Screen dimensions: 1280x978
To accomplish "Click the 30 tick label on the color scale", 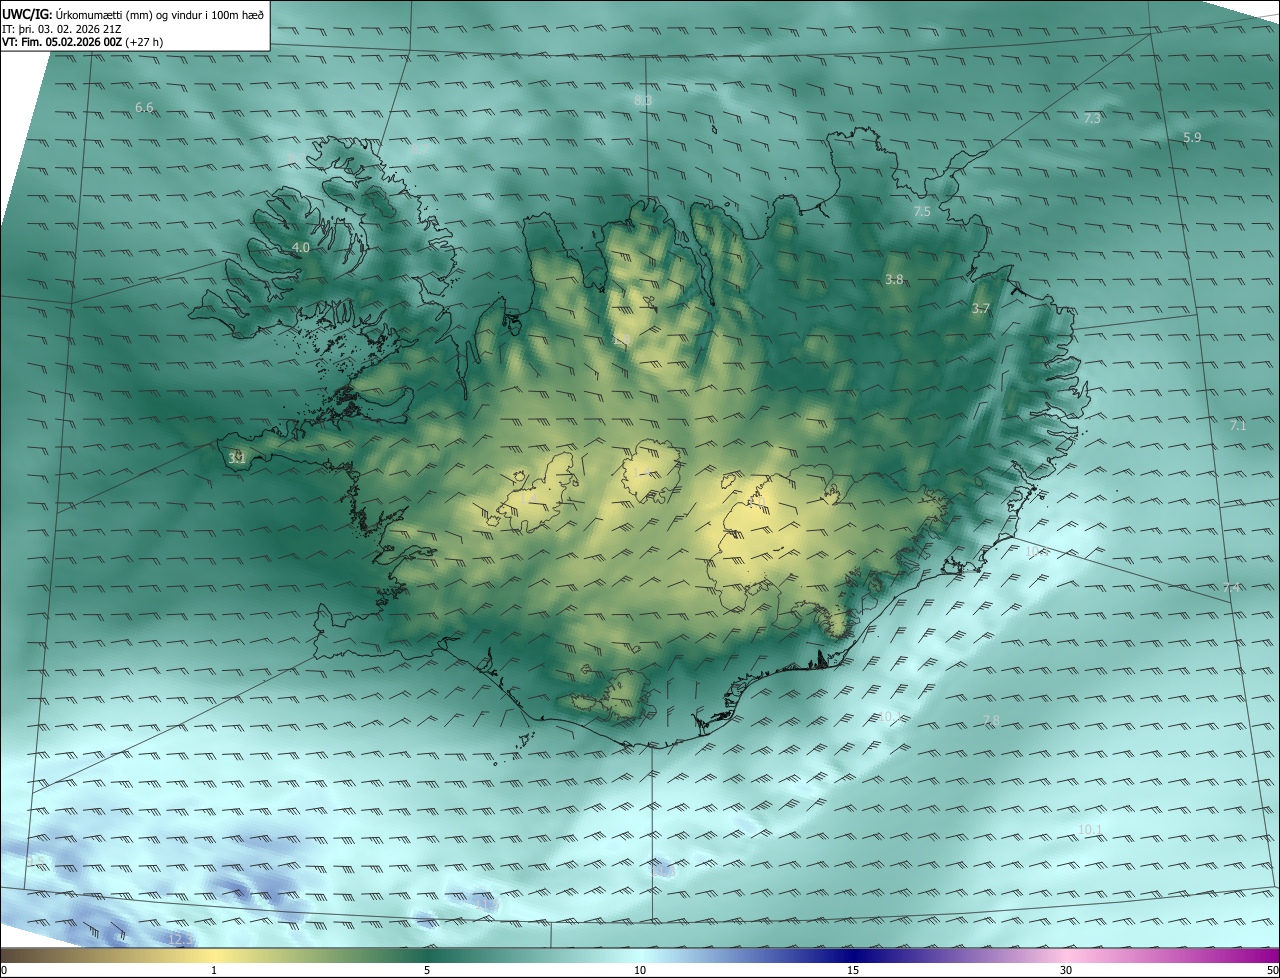I will [1066, 970].
